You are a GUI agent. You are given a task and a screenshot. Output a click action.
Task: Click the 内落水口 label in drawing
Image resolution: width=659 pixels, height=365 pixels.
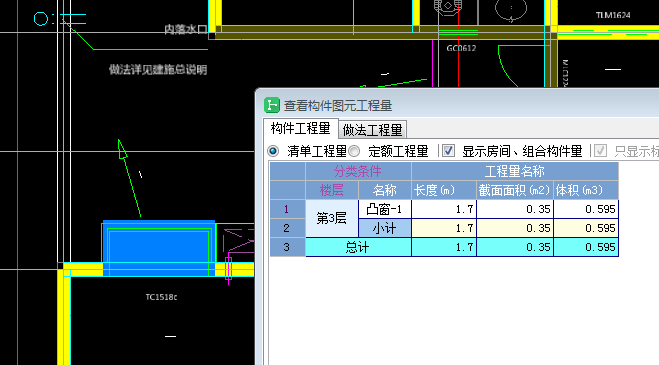[185, 29]
